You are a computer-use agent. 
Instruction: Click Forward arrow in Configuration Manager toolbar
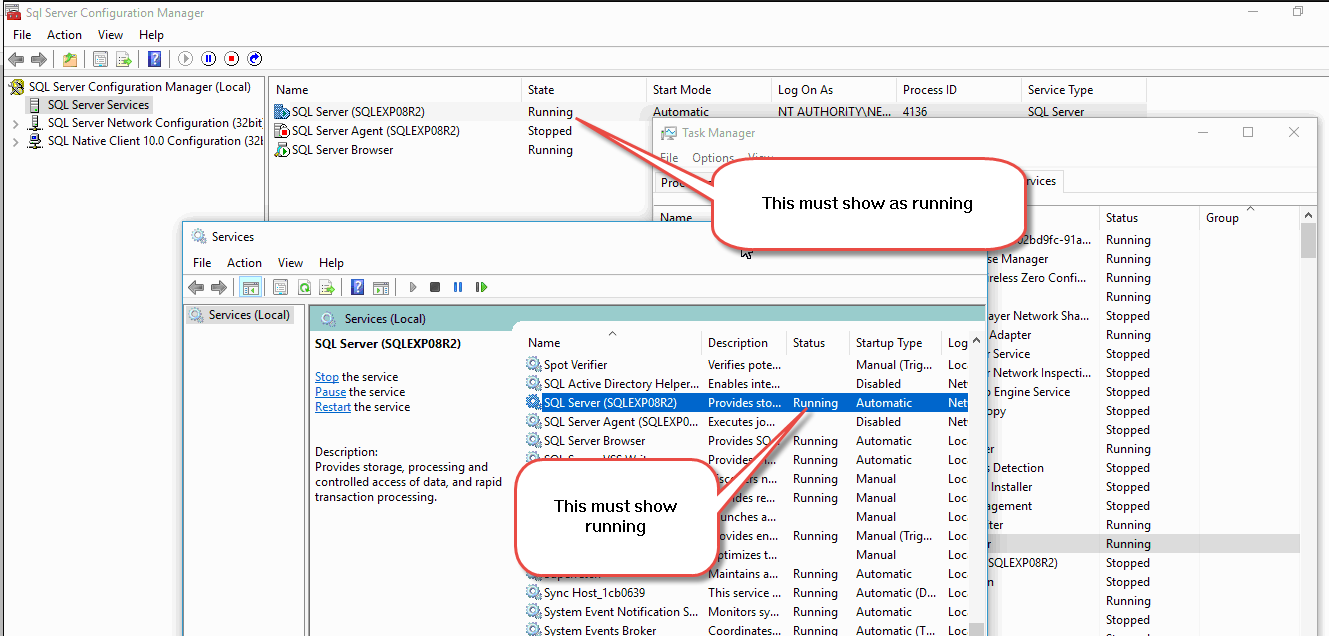[x=39, y=59]
